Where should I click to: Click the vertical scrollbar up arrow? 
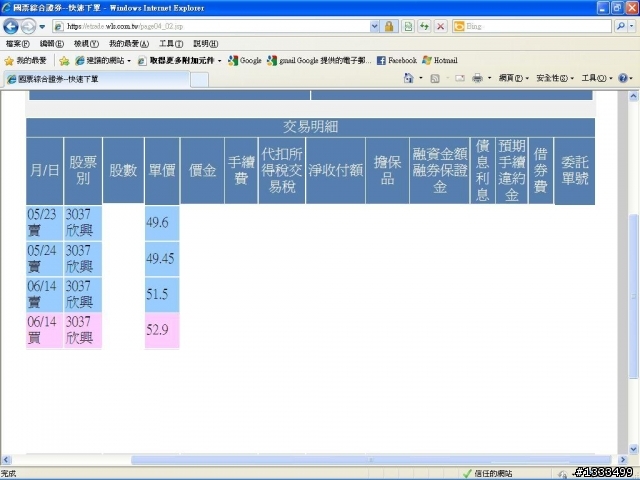pos(633,96)
